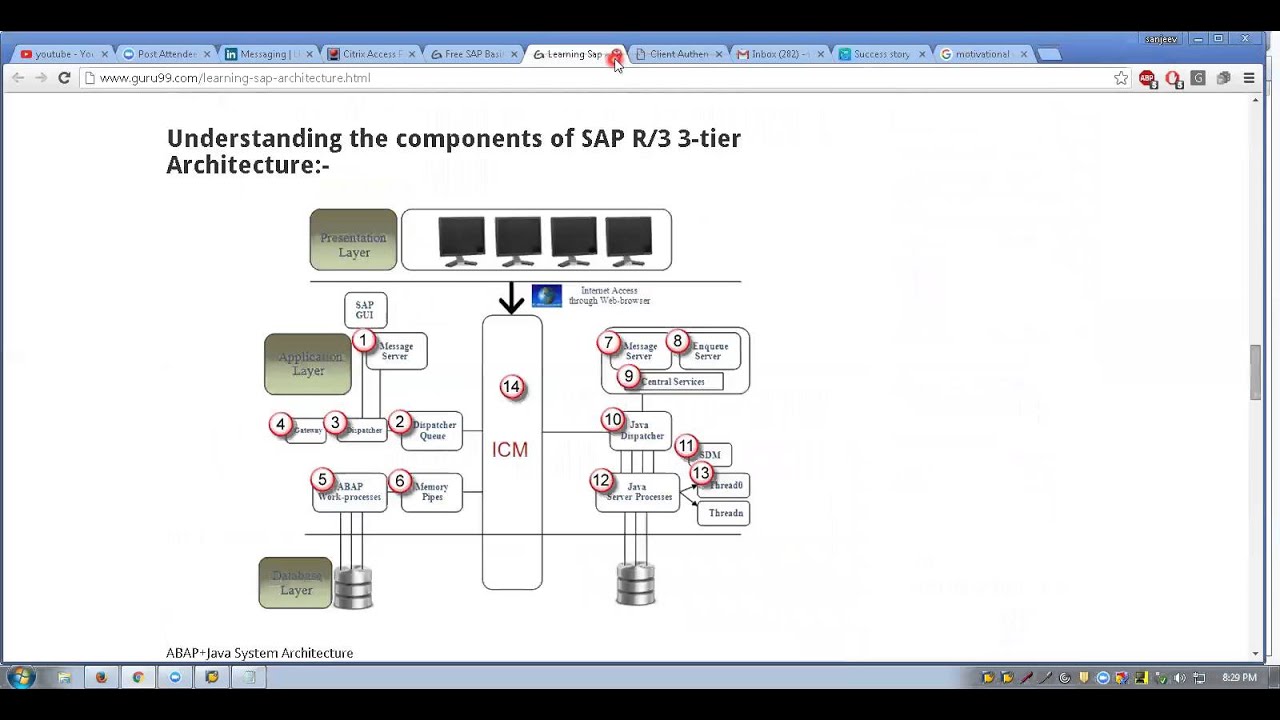Click the red O extension icon

point(1173,78)
